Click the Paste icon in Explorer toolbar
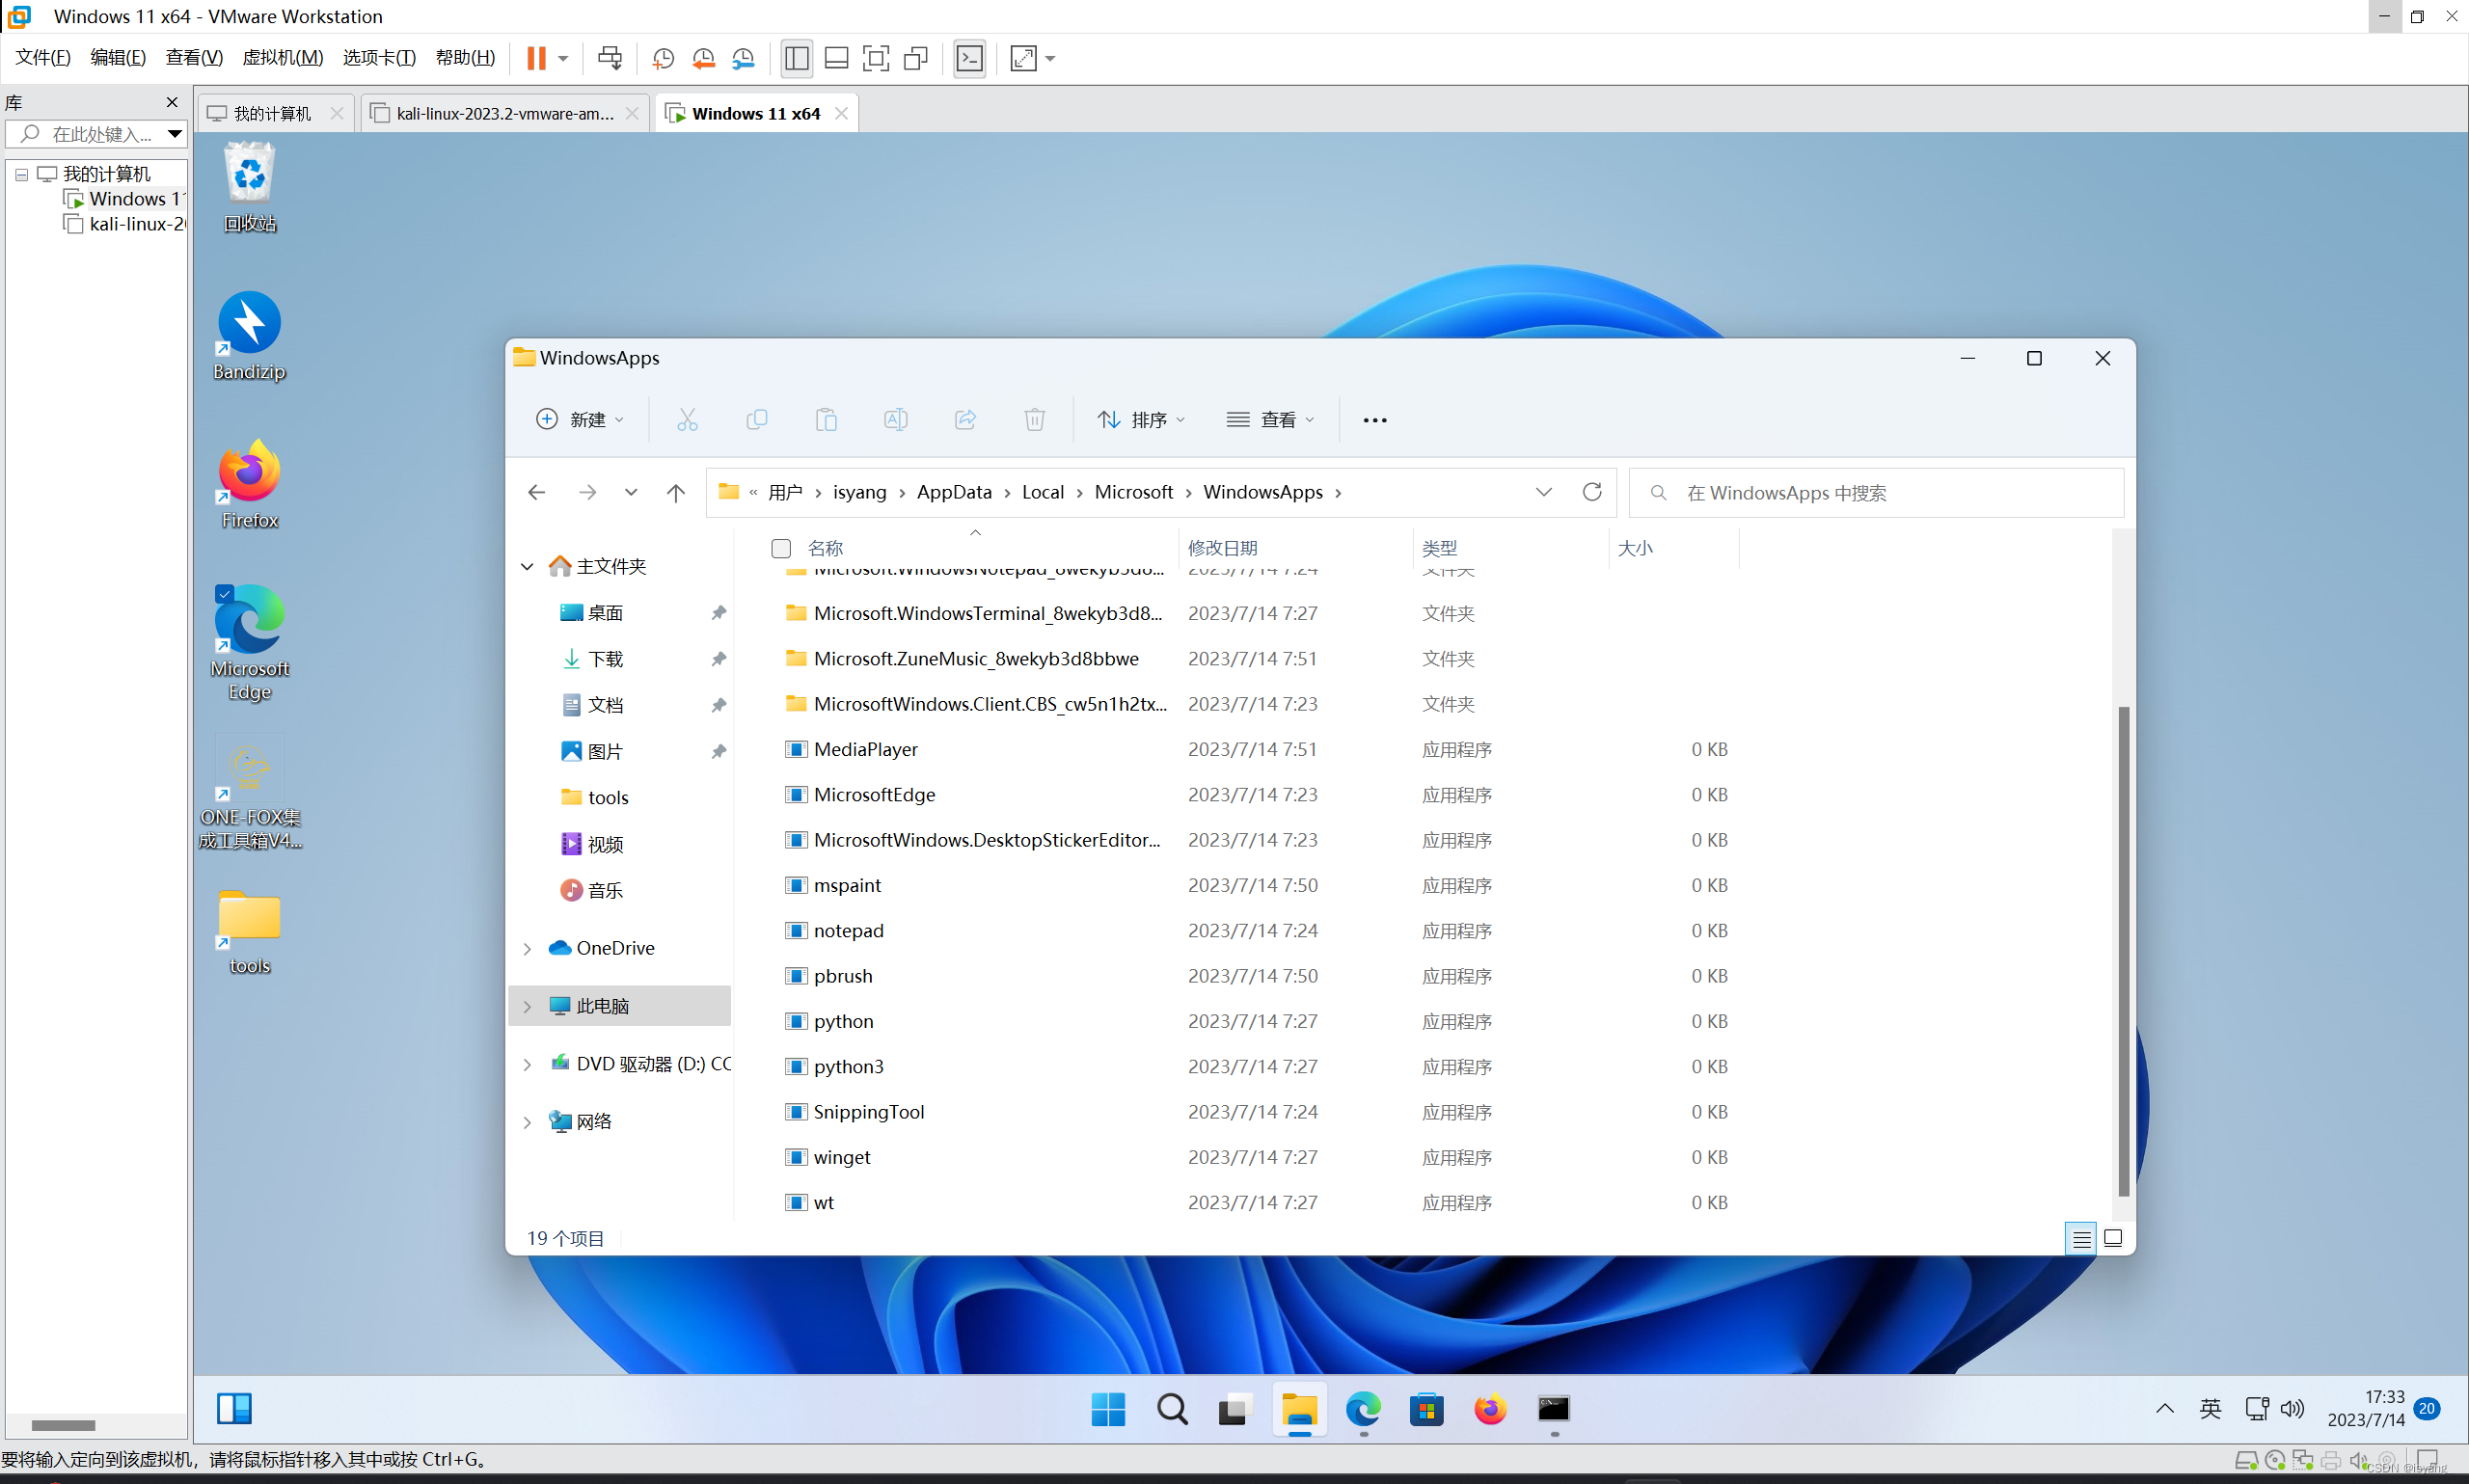 pos(826,419)
